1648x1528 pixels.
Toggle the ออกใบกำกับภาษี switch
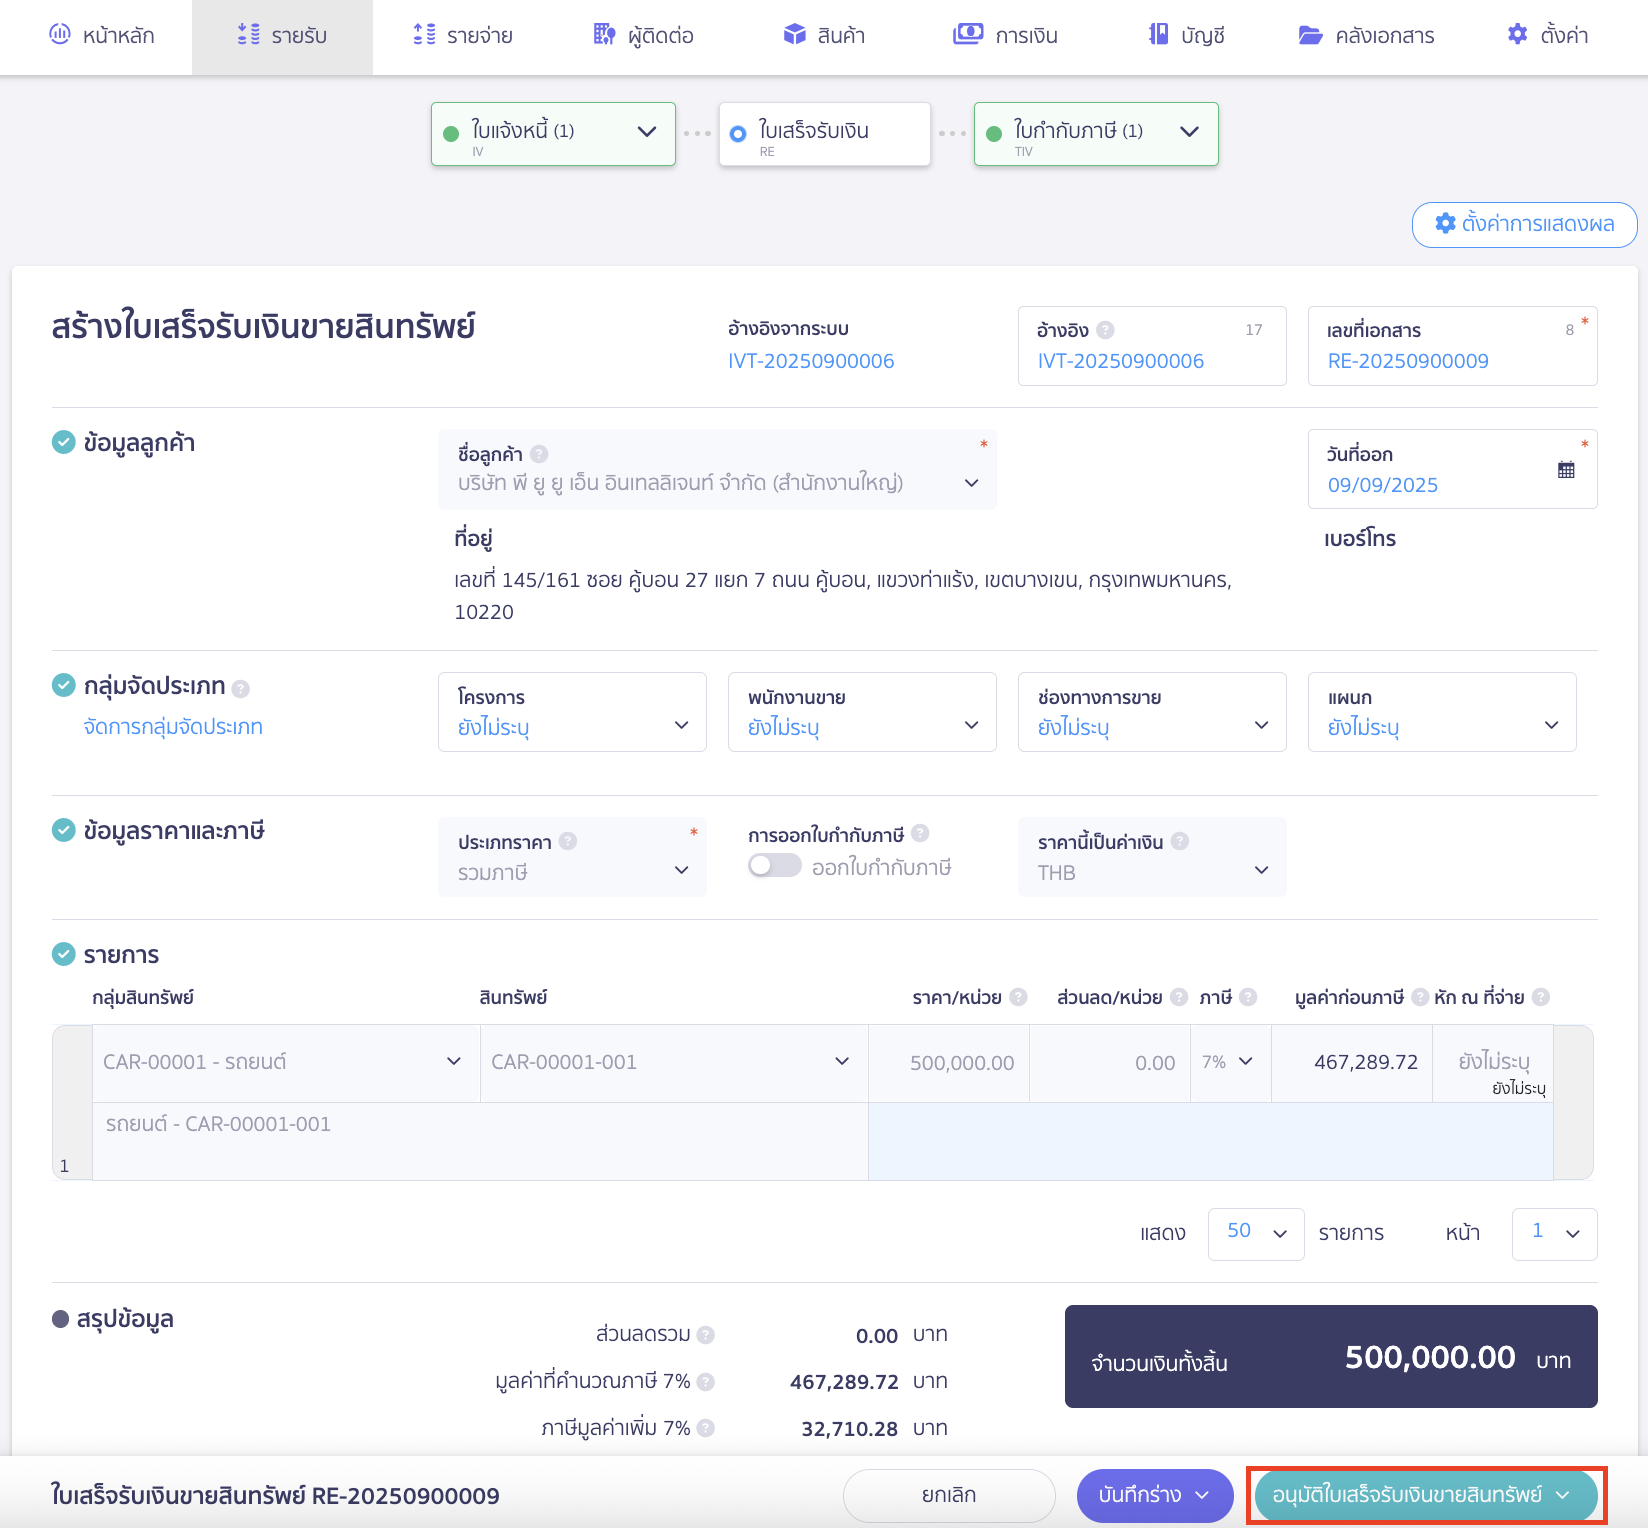(x=775, y=865)
